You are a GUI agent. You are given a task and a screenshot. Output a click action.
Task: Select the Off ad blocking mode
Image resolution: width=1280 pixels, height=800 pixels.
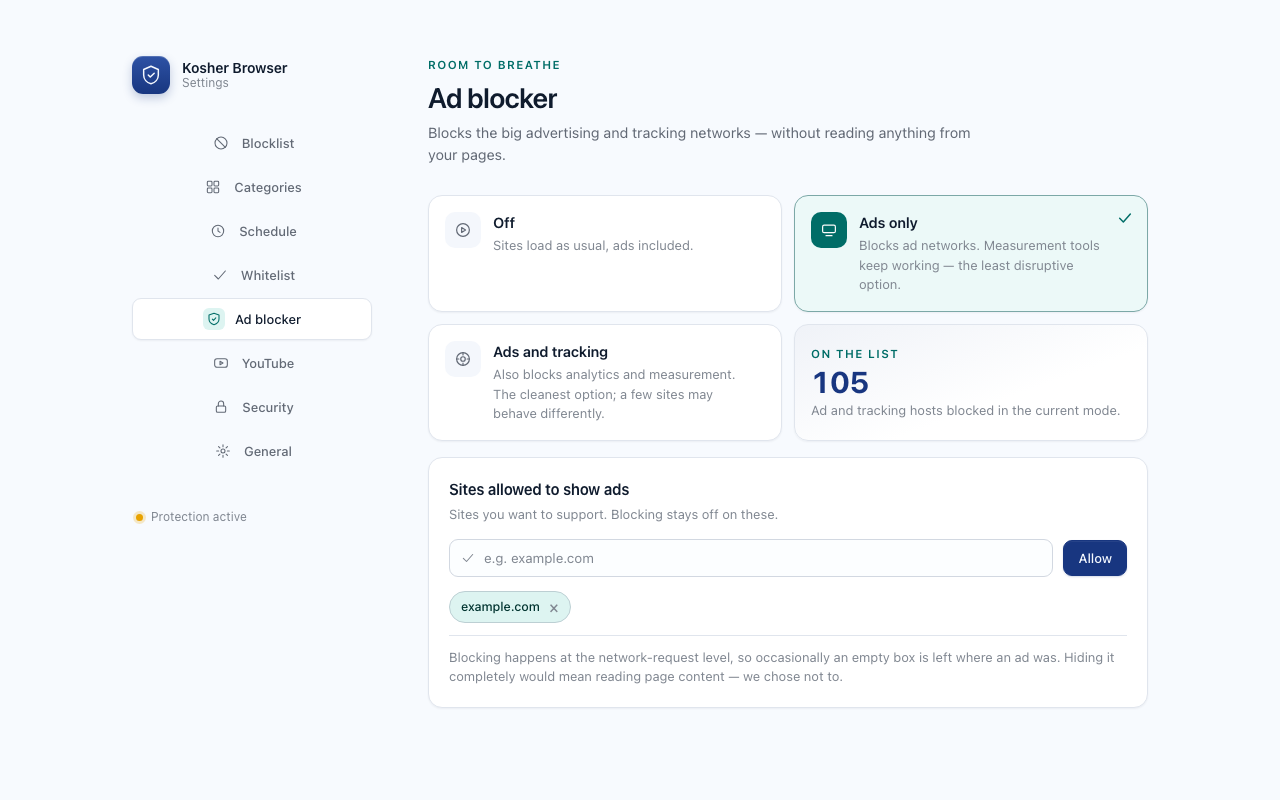pos(605,254)
